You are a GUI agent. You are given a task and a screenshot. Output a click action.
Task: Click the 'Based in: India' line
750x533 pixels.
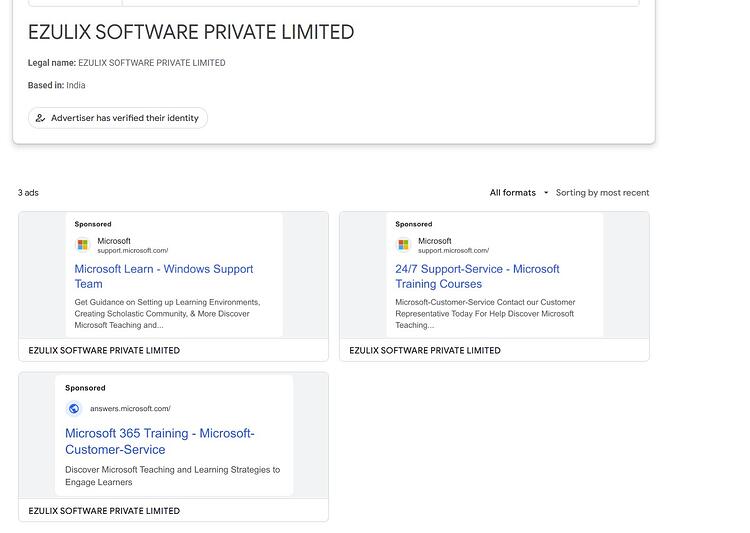tap(56, 85)
